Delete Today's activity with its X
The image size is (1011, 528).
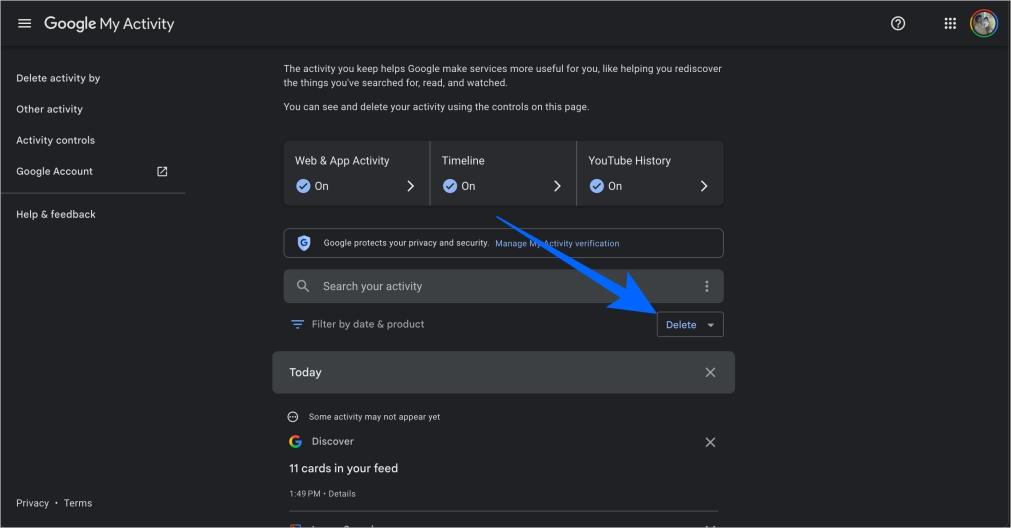click(710, 373)
